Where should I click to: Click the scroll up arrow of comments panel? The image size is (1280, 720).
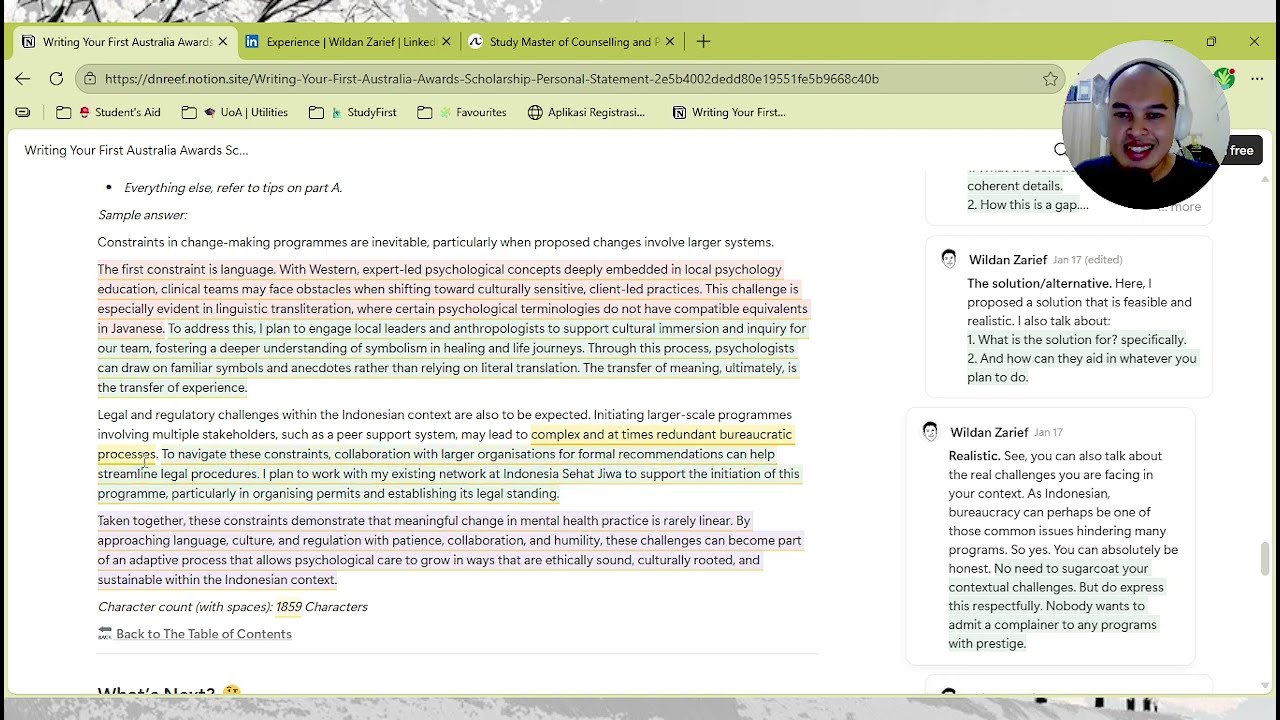[1265, 179]
